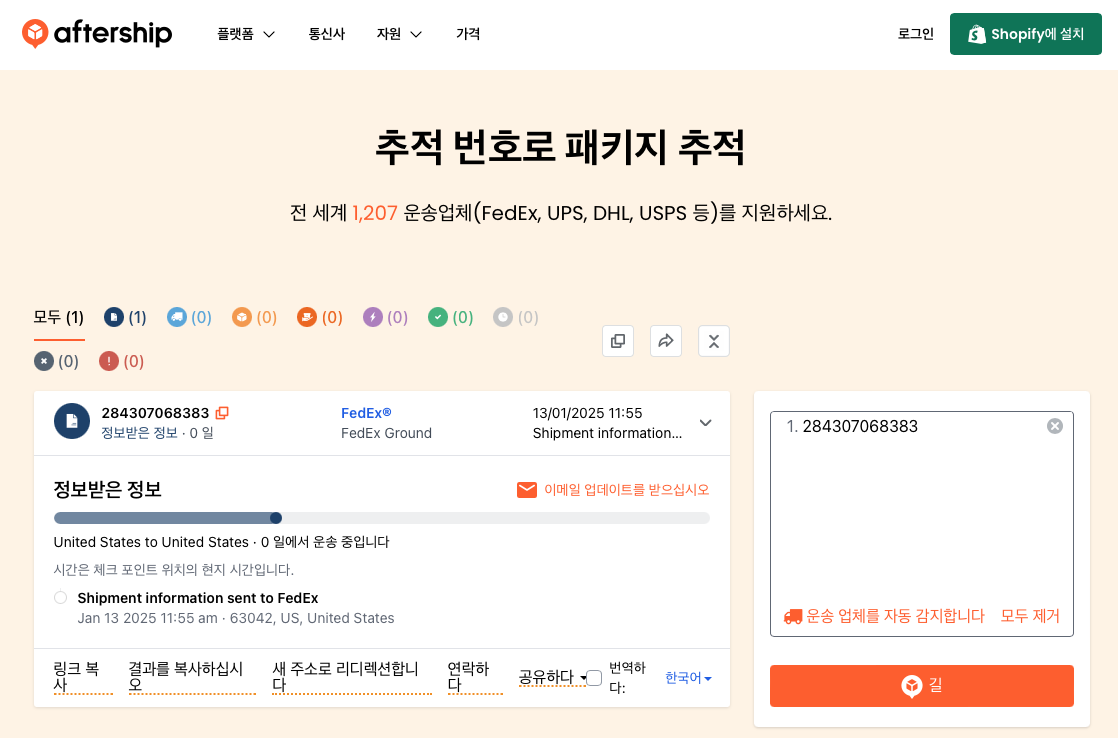Click 이메일 업데이트를 받으십시오 link
The height and width of the screenshot is (738, 1118).
[x=626, y=490]
